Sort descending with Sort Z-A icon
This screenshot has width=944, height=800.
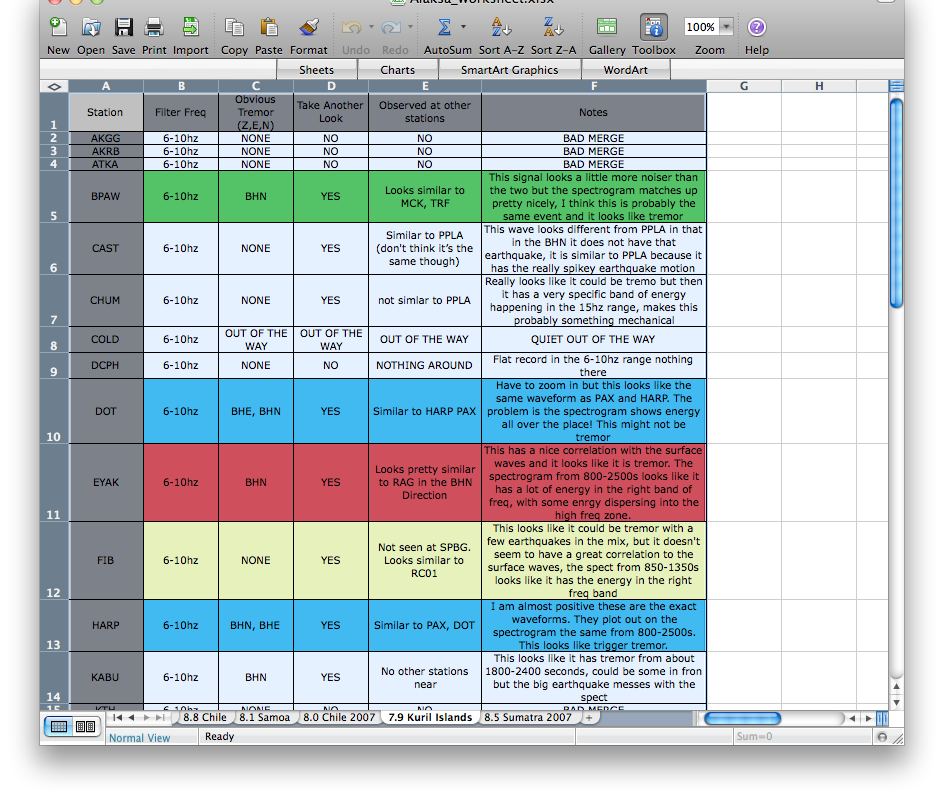pos(553,27)
